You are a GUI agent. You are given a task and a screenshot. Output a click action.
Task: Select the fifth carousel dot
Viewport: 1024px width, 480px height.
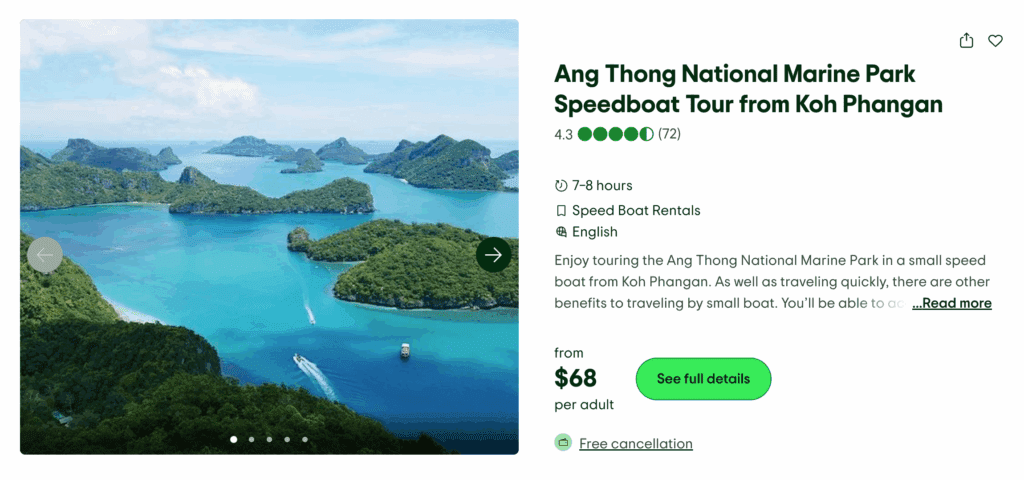click(x=305, y=439)
